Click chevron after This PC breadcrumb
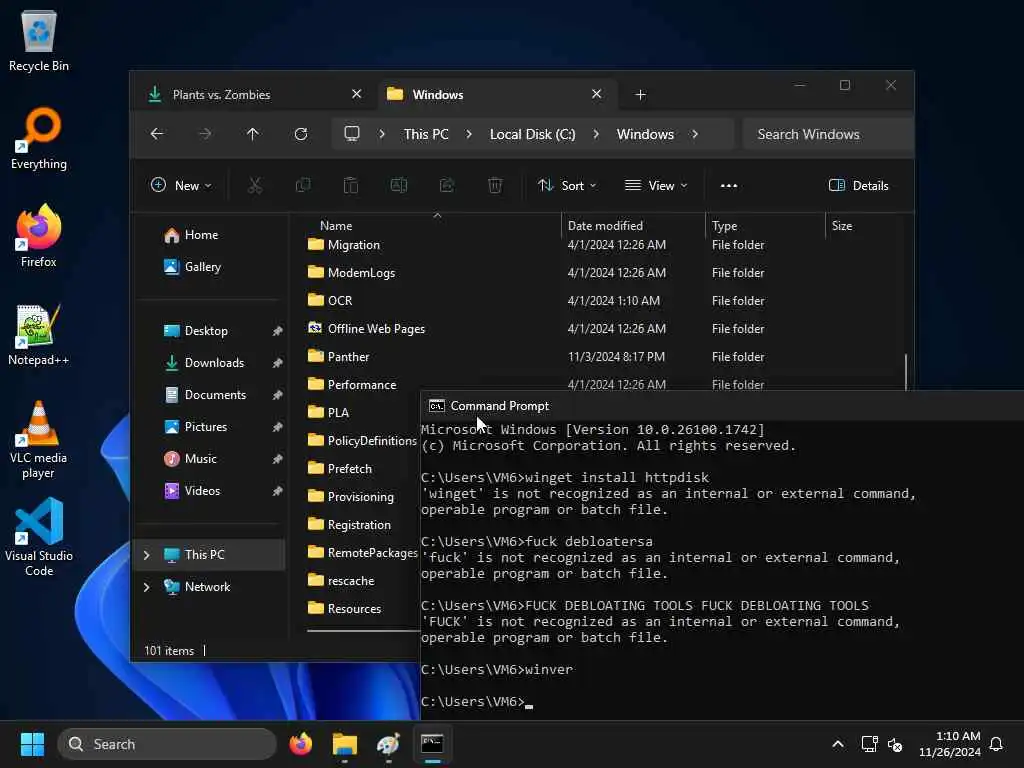Viewport: 1024px width, 768px height. point(469,134)
